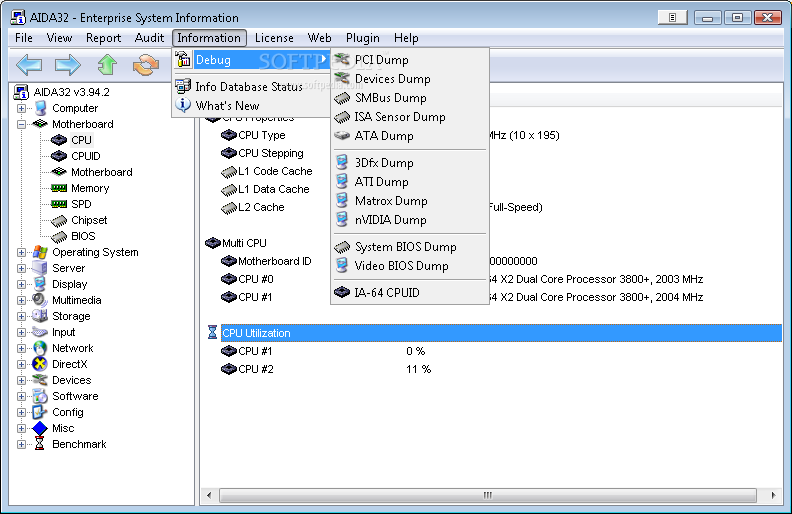
Task: Click the scrollbar right arrow
Action: click(773, 495)
